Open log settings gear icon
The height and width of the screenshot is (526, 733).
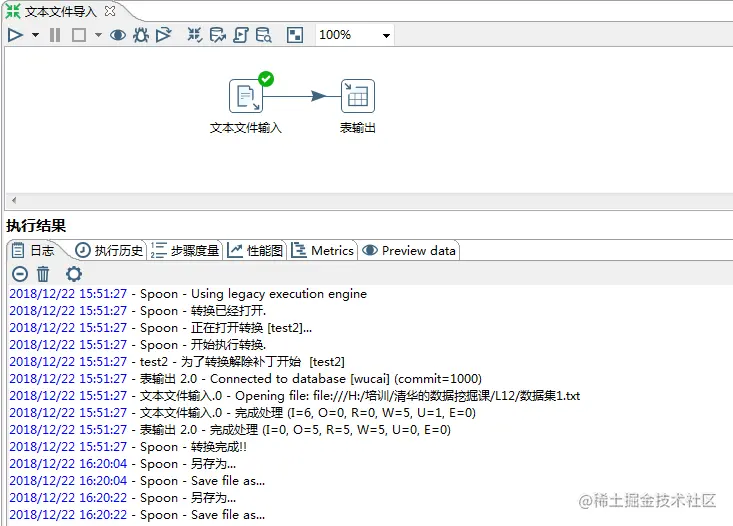(74, 274)
